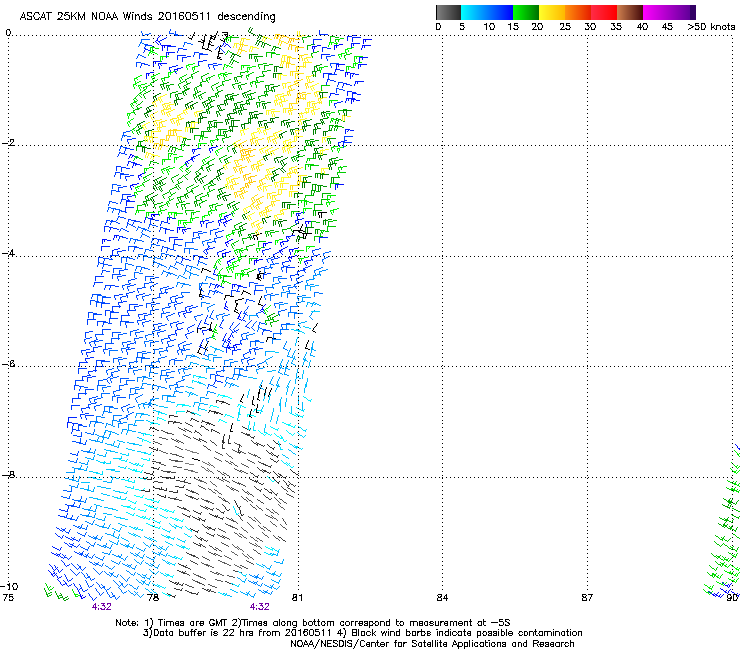Click the magenta 40-45 knots legend color
This screenshot has height=650, width=740.
656,12
